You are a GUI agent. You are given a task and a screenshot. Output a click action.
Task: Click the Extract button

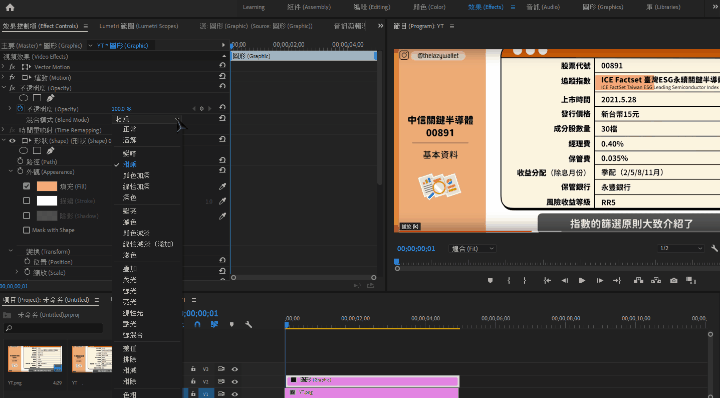coord(656,280)
